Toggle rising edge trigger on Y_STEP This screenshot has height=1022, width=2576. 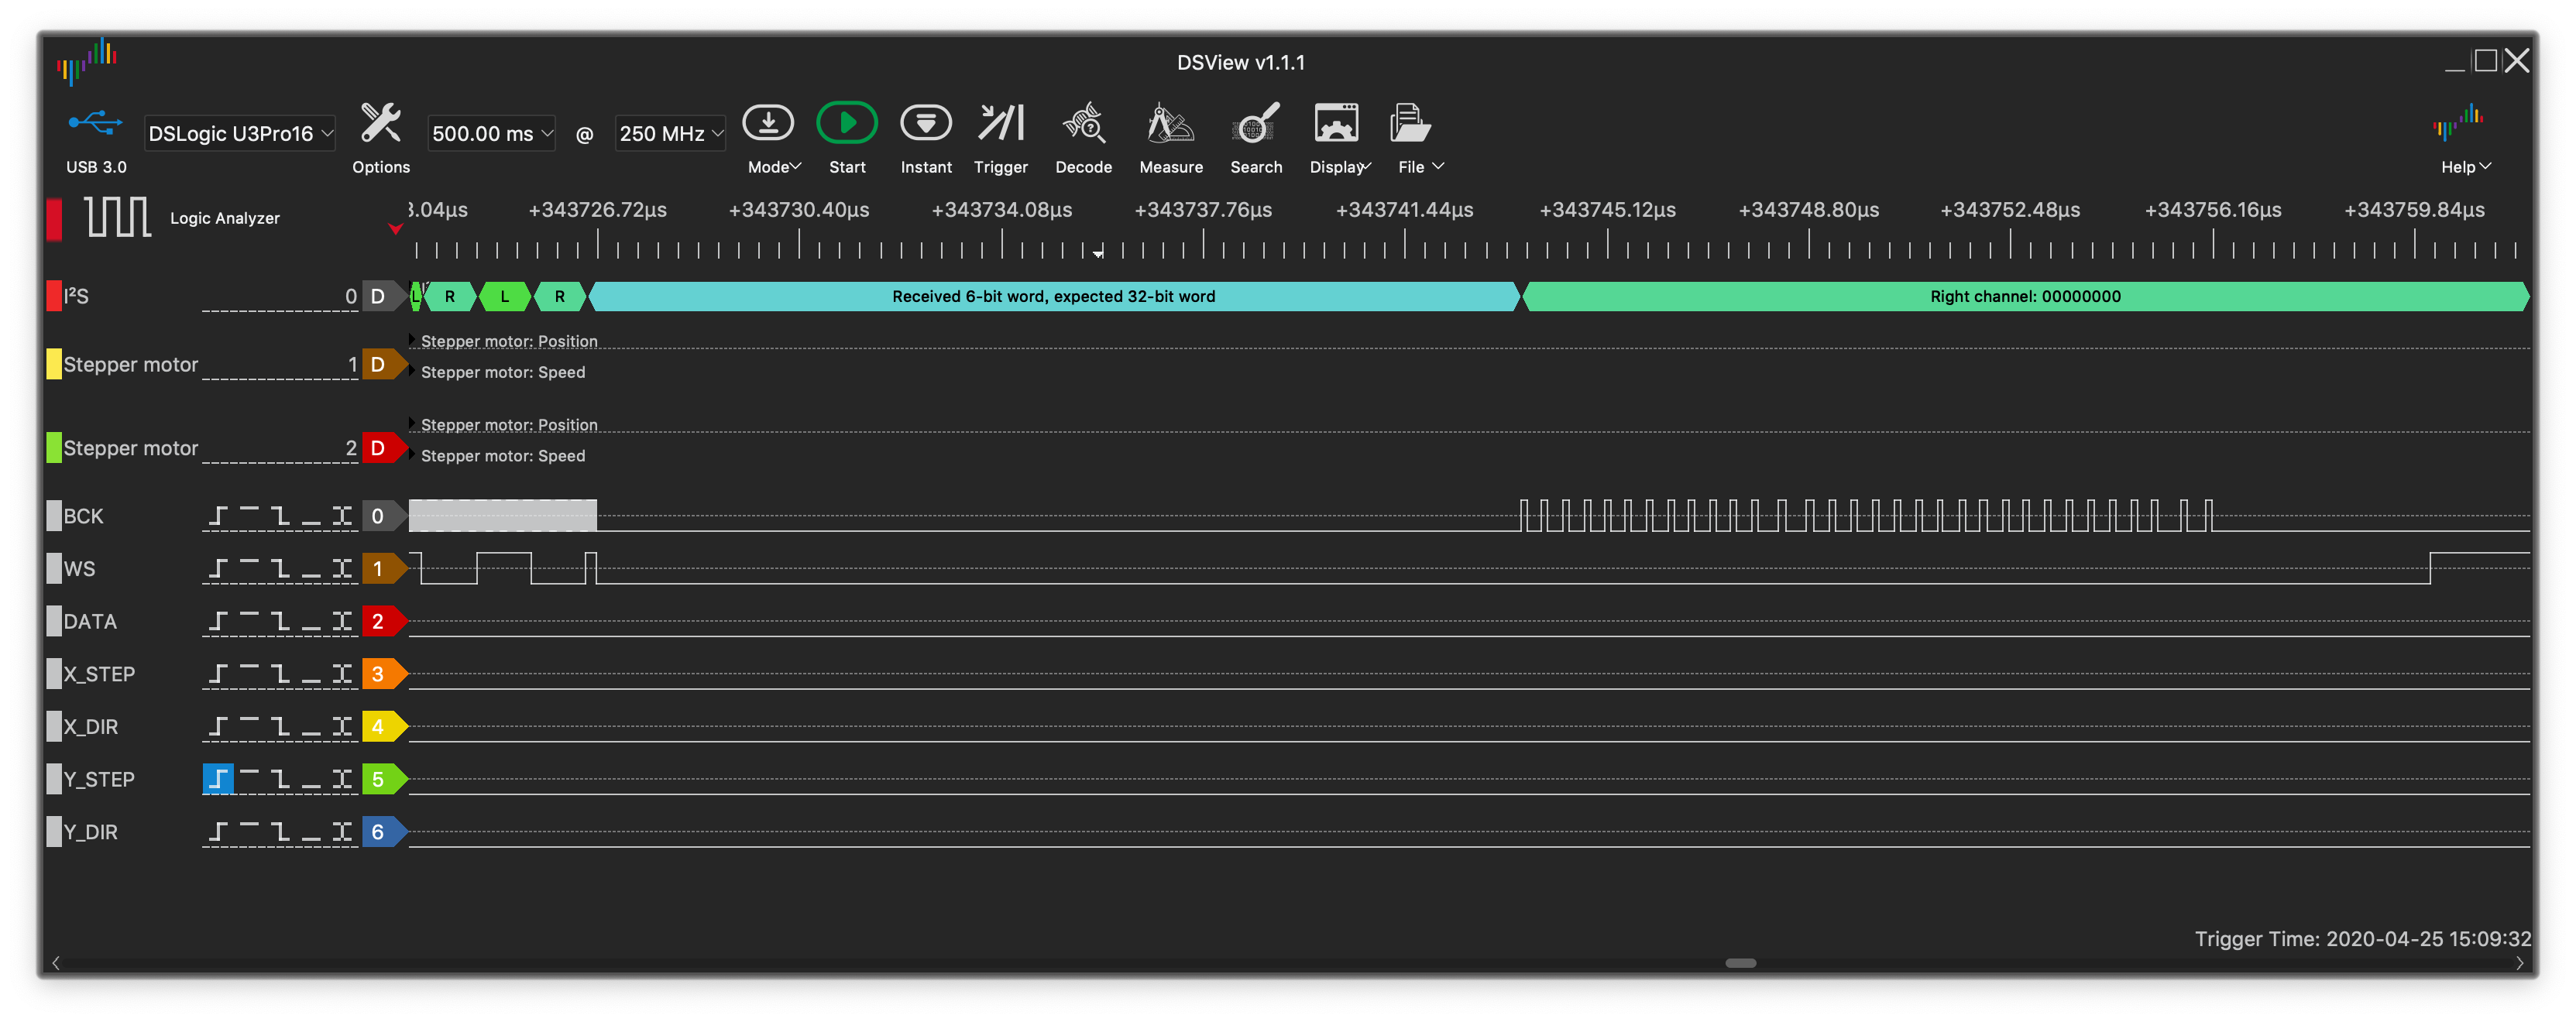[218, 779]
